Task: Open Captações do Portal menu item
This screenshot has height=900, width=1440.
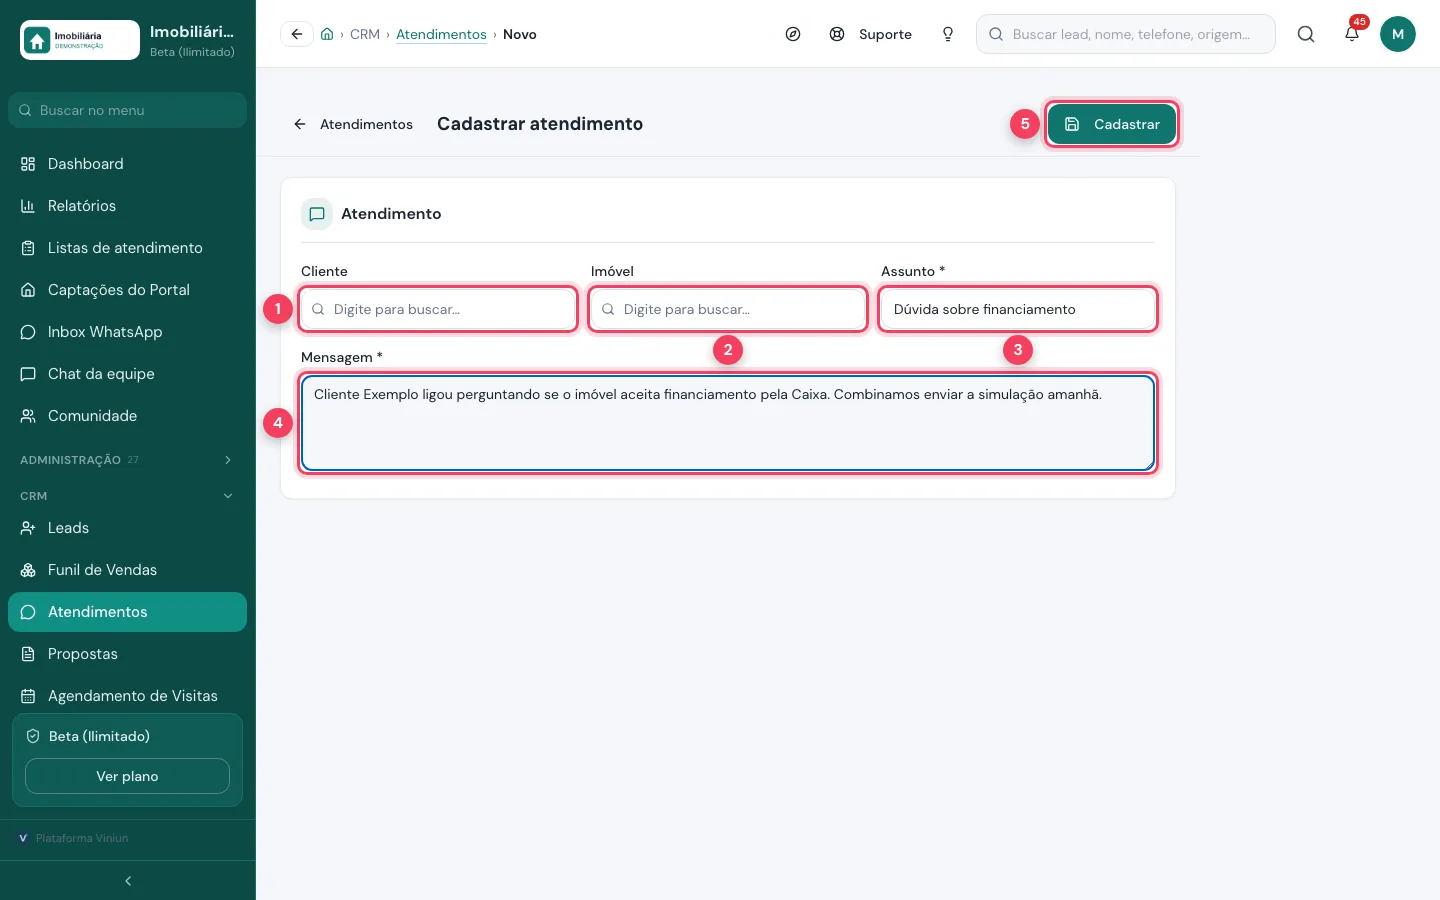Action: [127, 290]
